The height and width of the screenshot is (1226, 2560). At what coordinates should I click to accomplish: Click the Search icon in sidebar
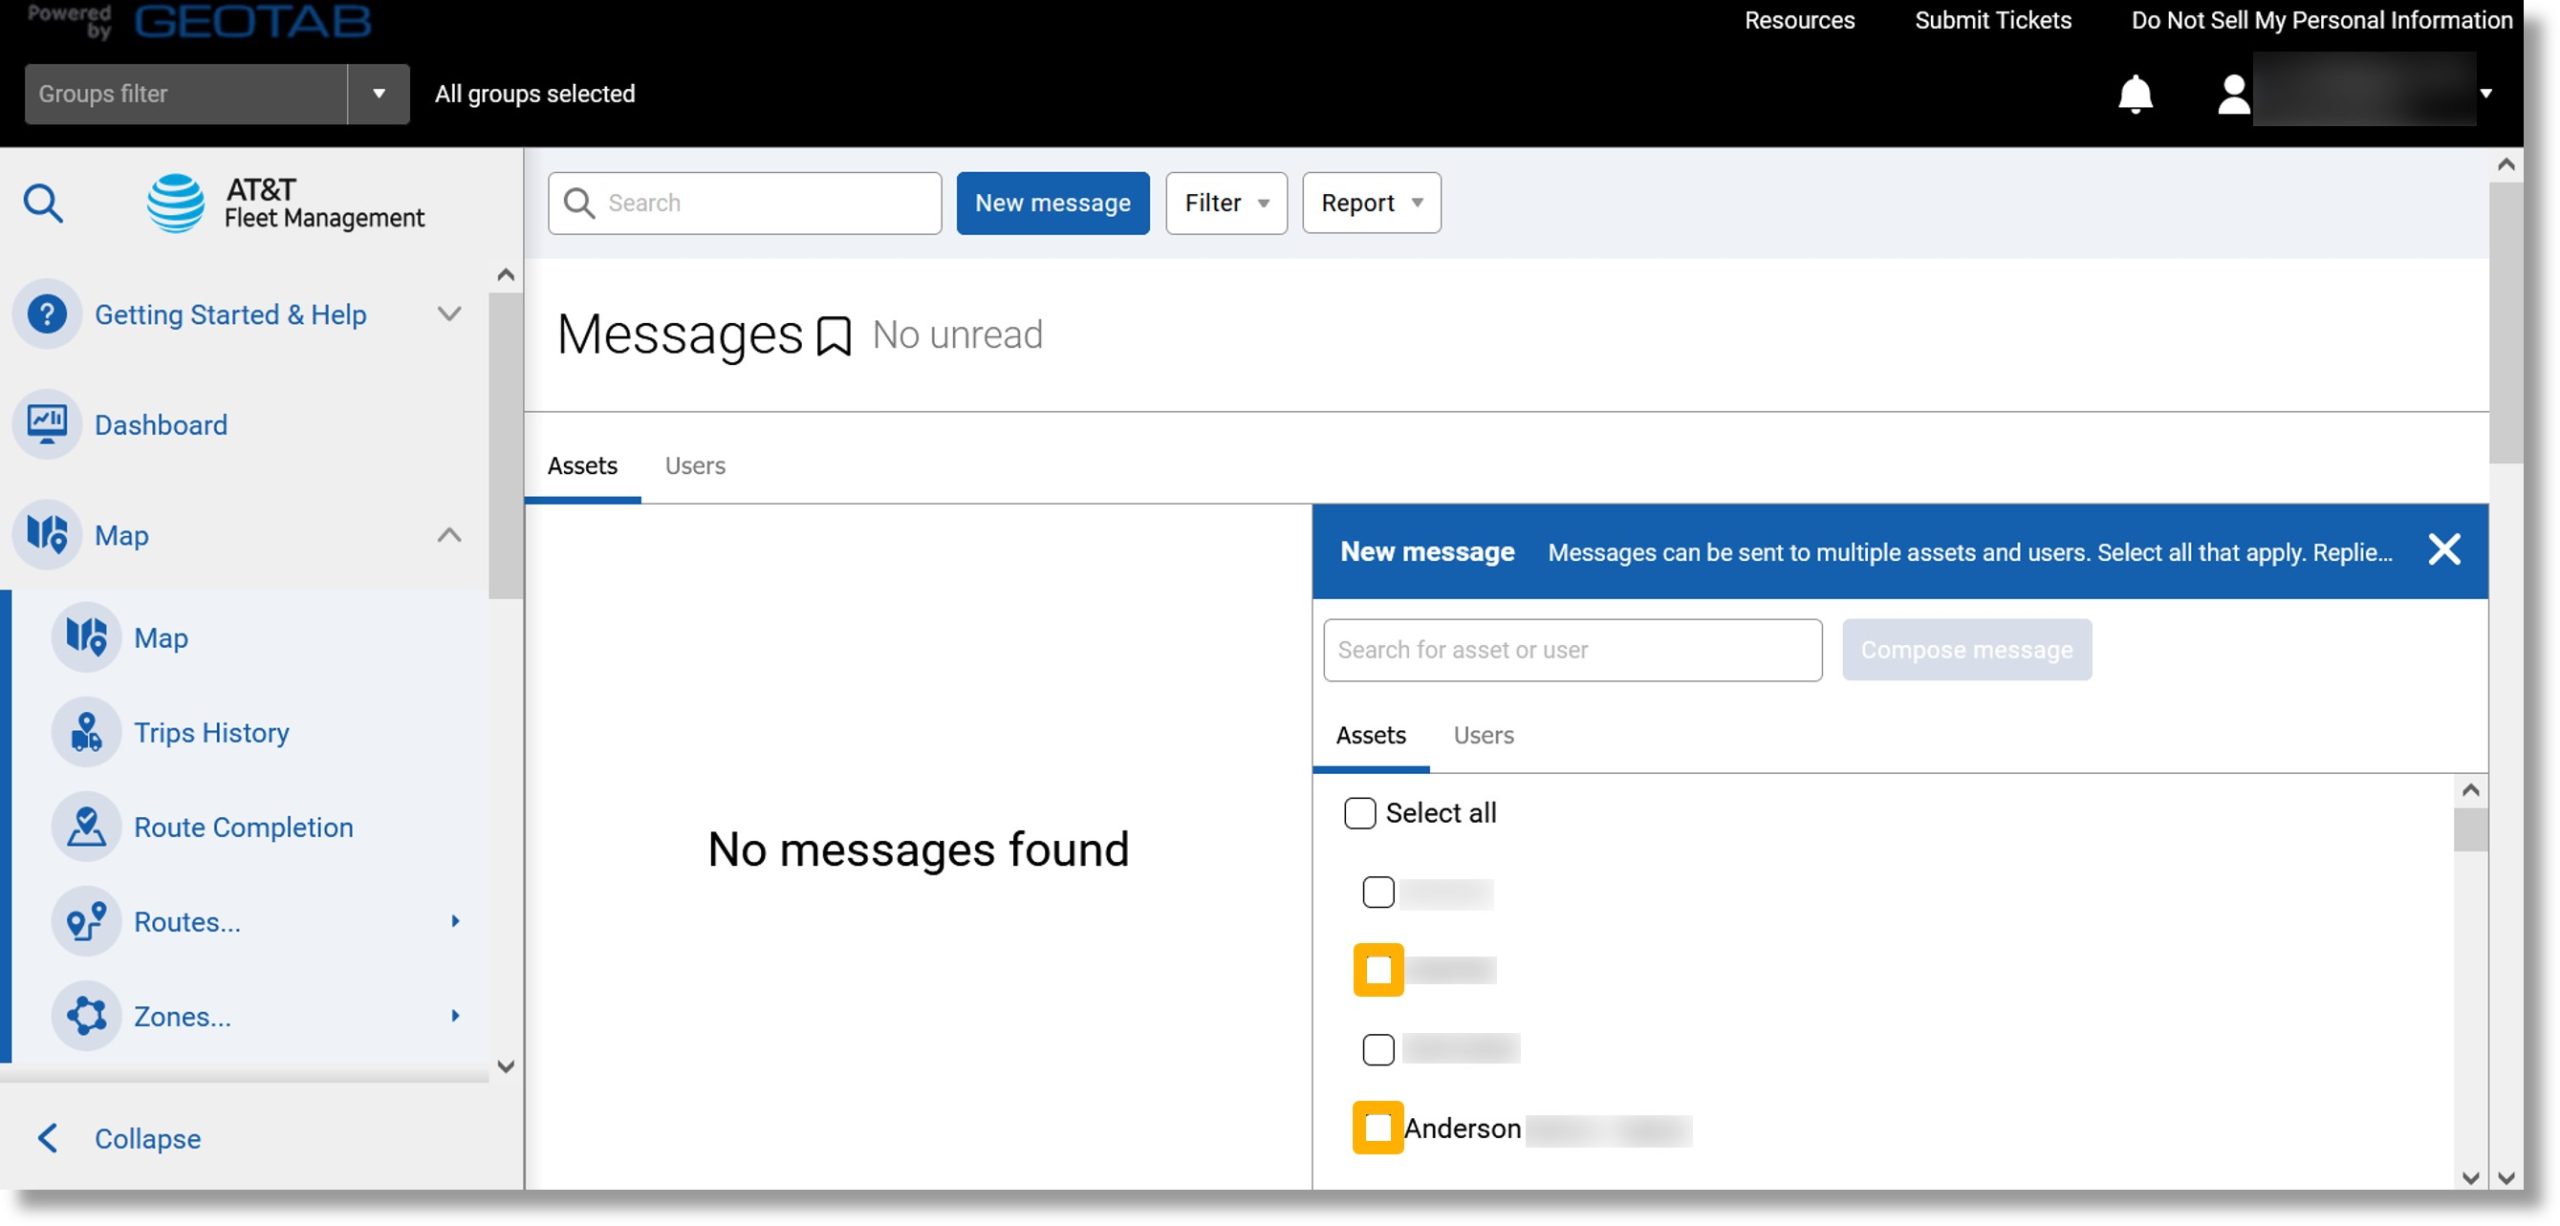point(42,202)
